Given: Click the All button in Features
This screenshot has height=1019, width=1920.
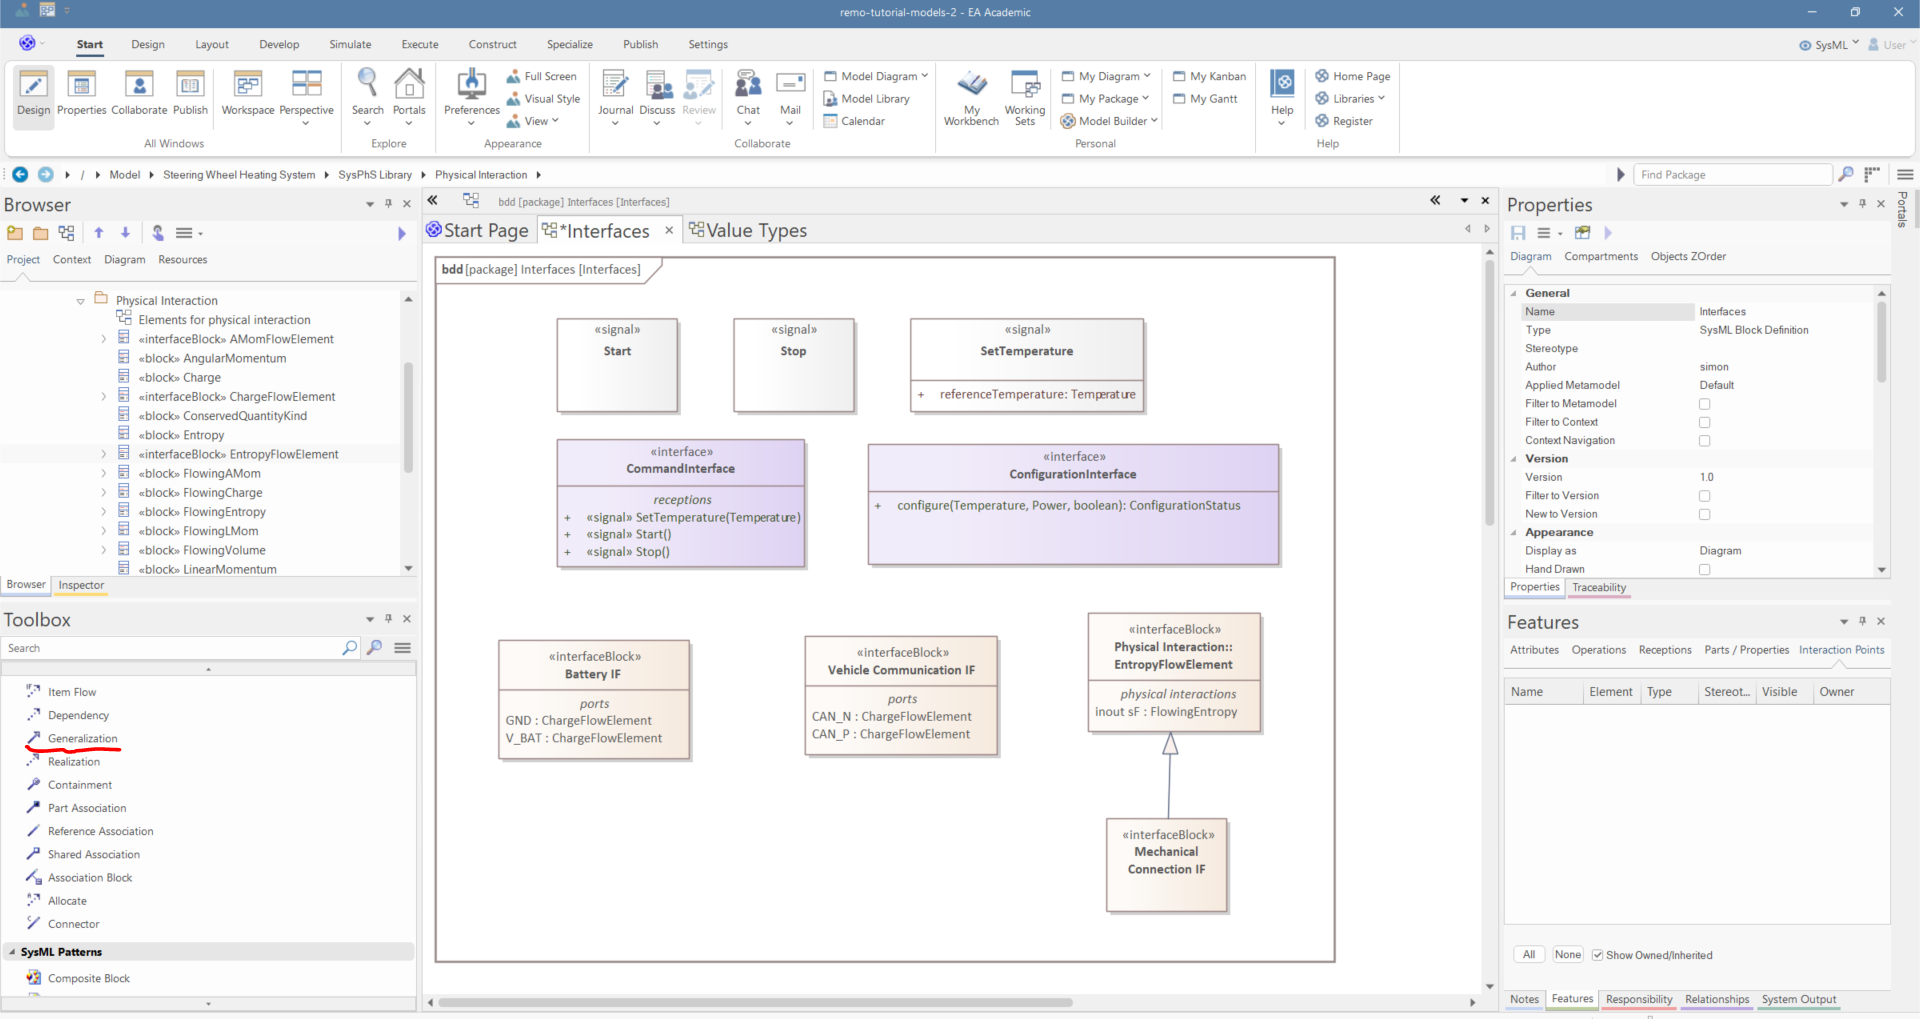Looking at the screenshot, I should [1528, 955].
